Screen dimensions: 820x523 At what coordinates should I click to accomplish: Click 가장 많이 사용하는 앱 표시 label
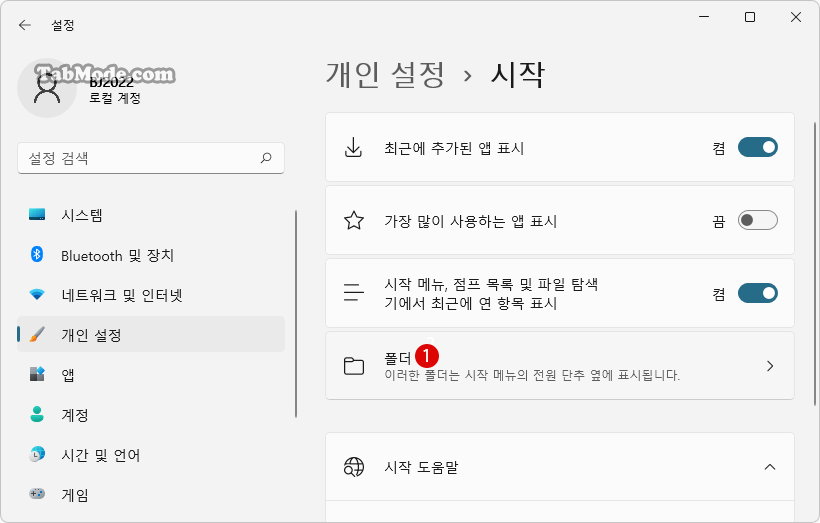tap(471, 221)
